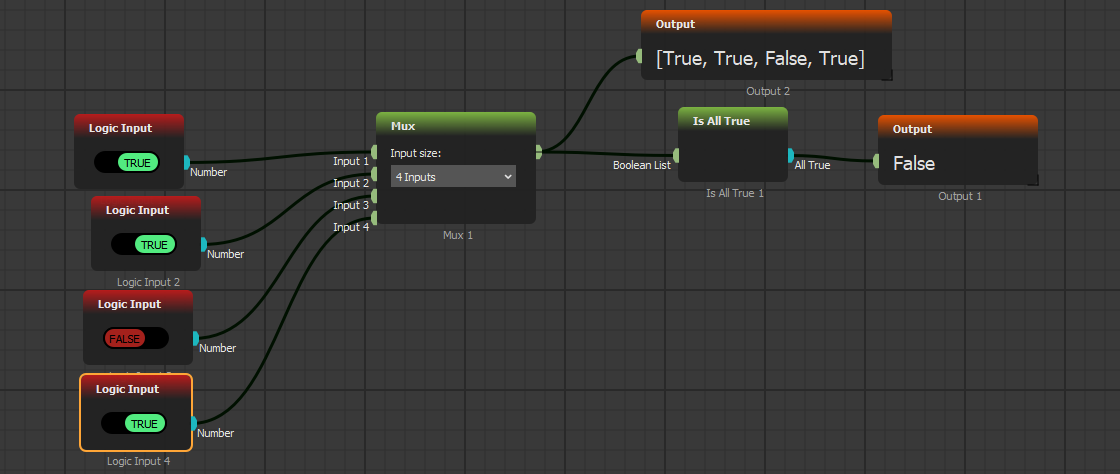Click resize handle of Output 2 node
The height and width of the screenshot is (474, 1120).
886,74
